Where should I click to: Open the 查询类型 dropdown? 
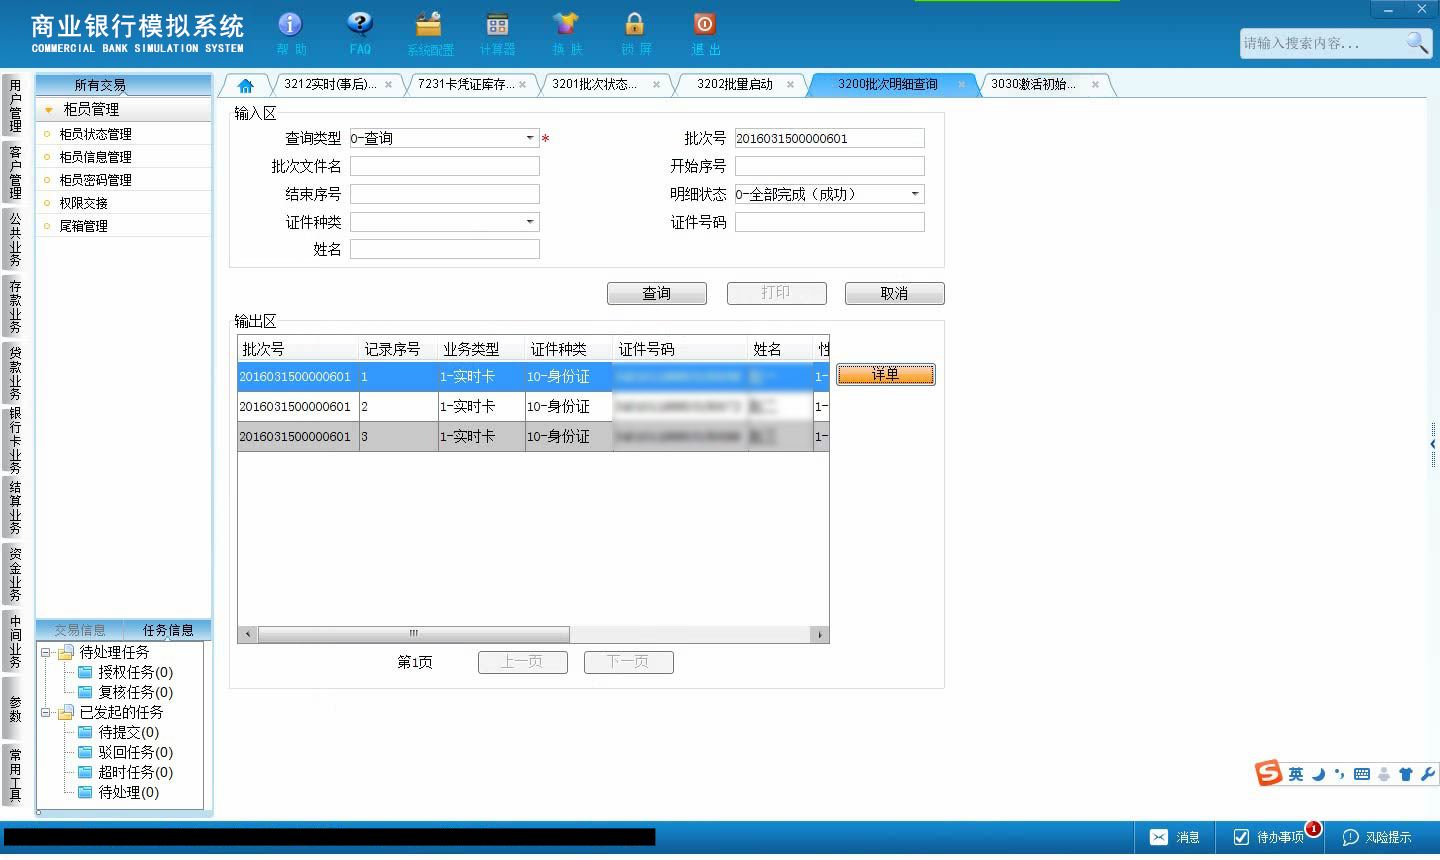click(x=530, y=138)
